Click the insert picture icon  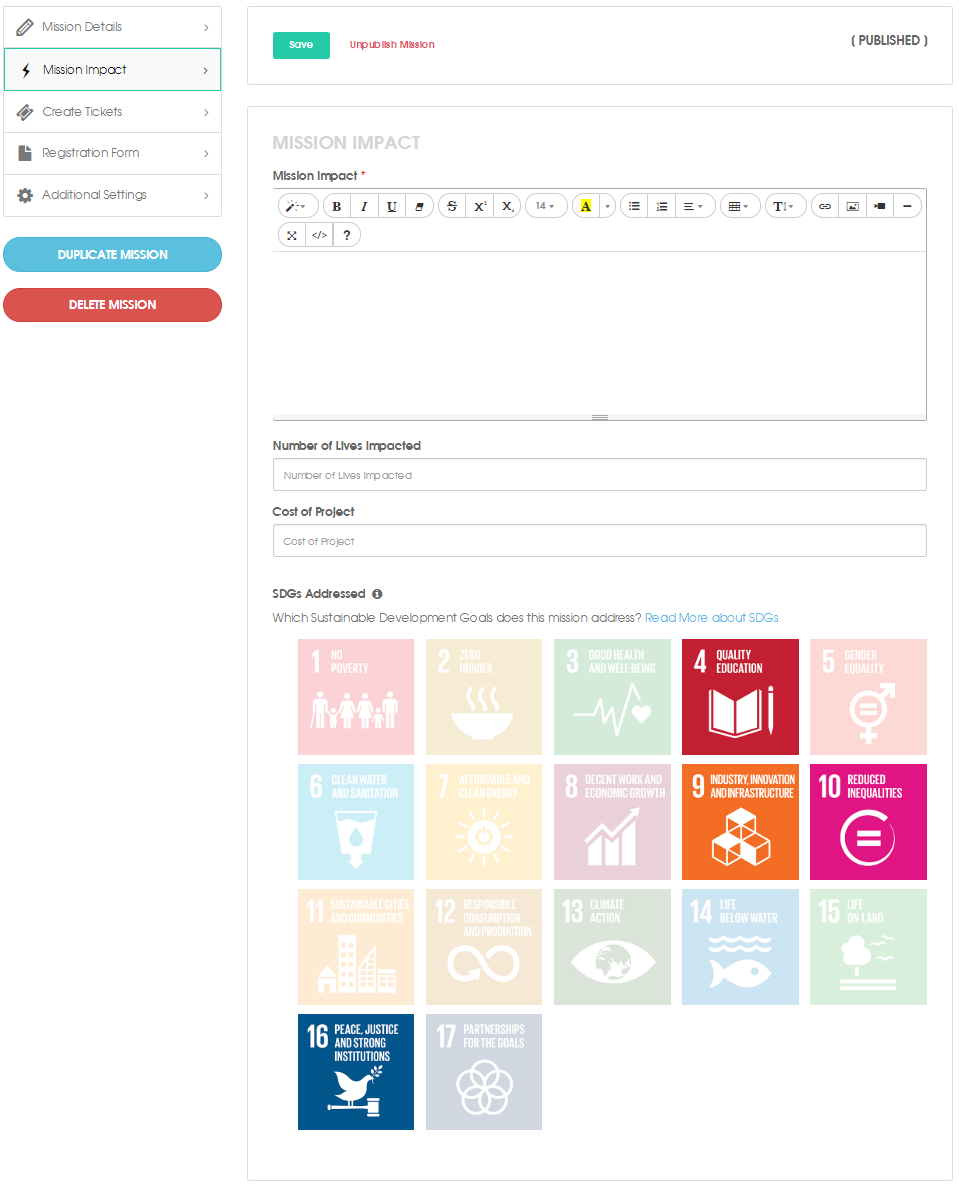click(x=852, y=206)
